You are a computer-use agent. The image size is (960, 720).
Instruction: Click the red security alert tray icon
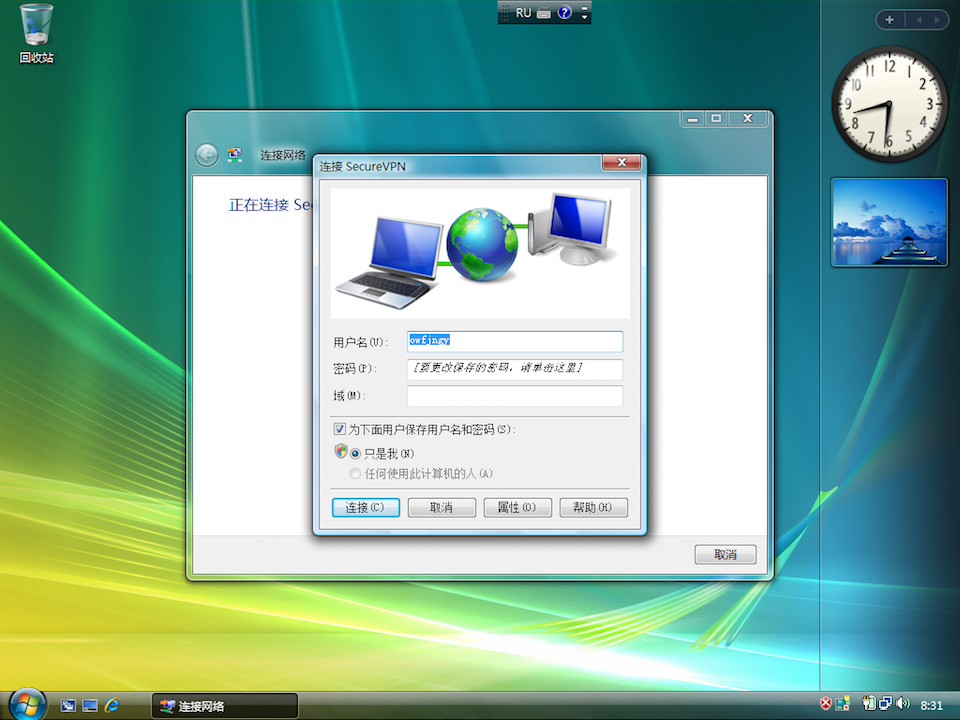pos(825,703)
